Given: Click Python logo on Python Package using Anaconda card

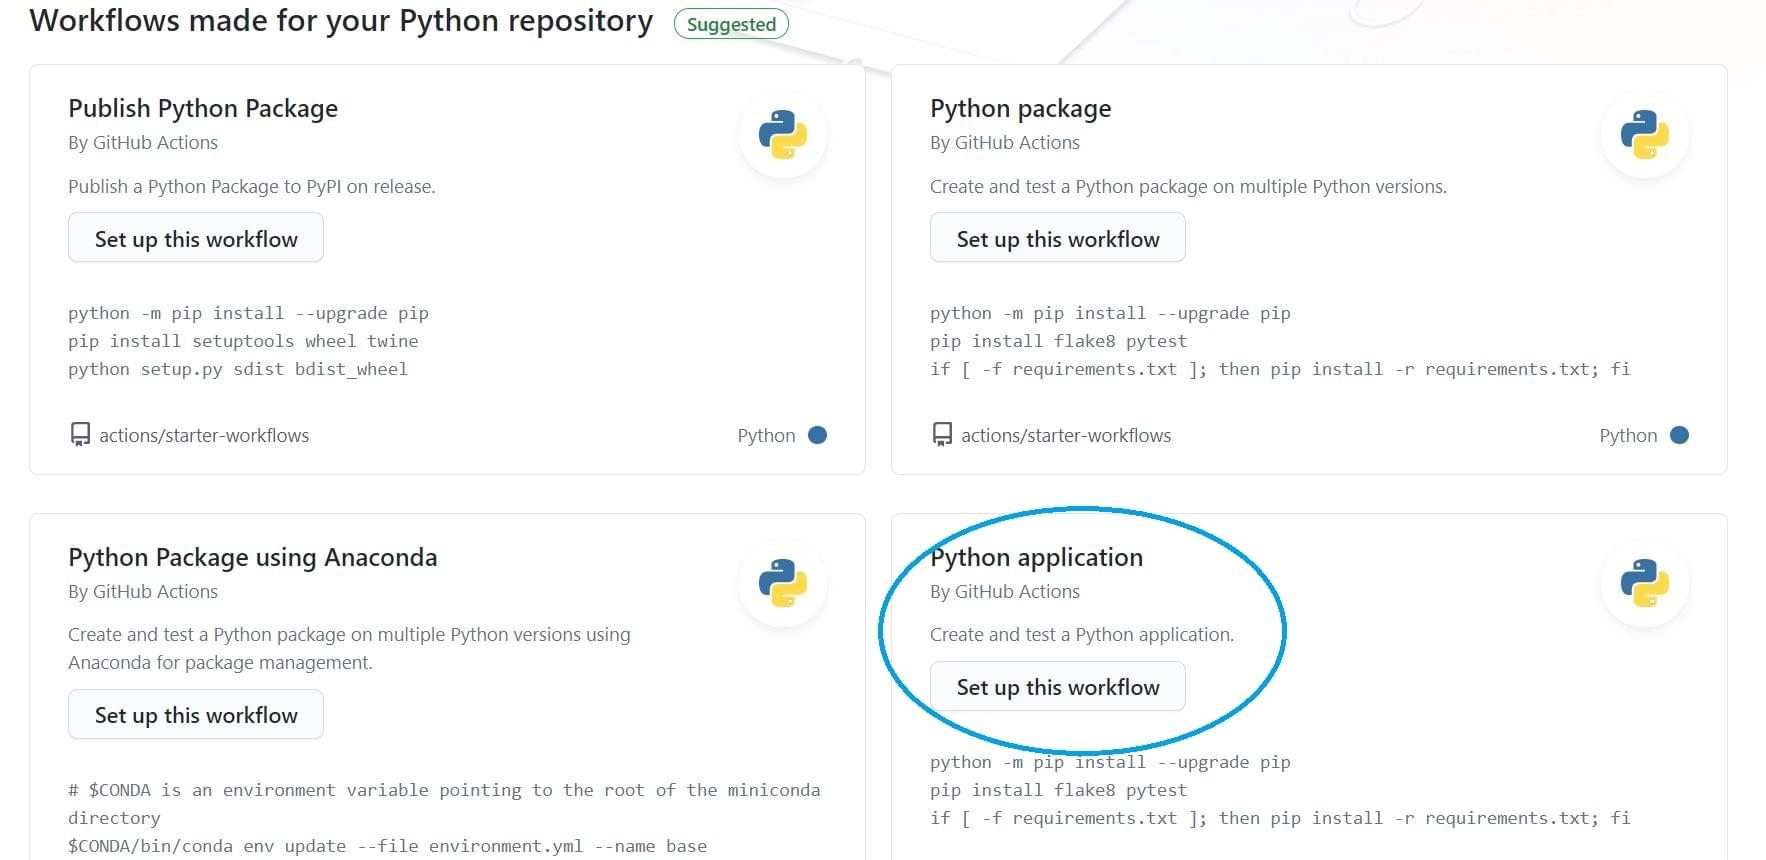Looking at the screenshot, I should [782, 583].
